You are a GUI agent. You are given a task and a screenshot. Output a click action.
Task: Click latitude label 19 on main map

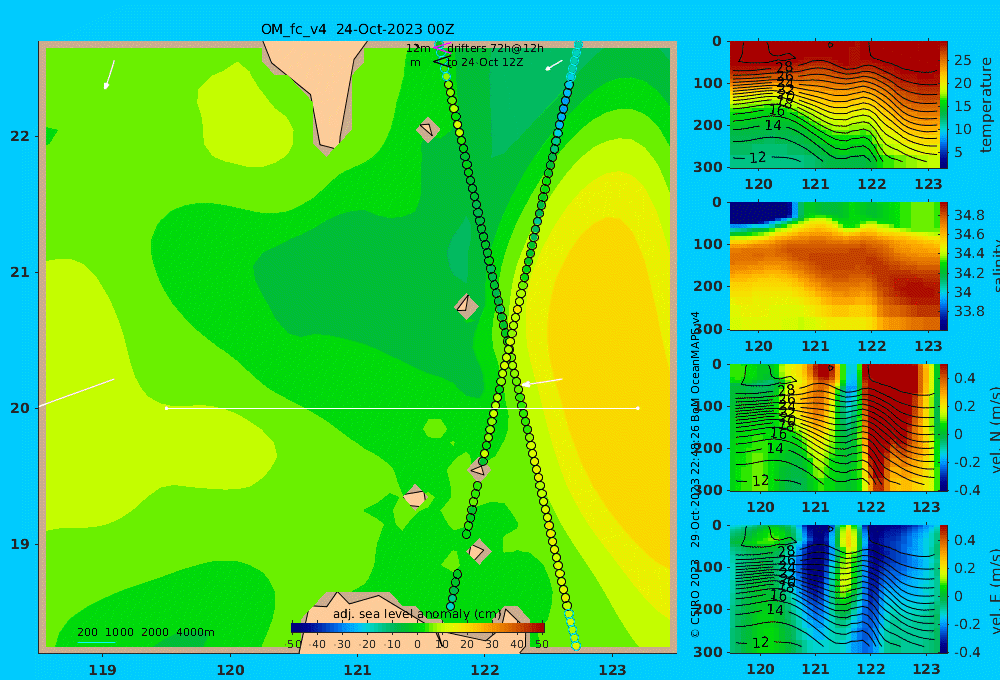coord(20,544)
